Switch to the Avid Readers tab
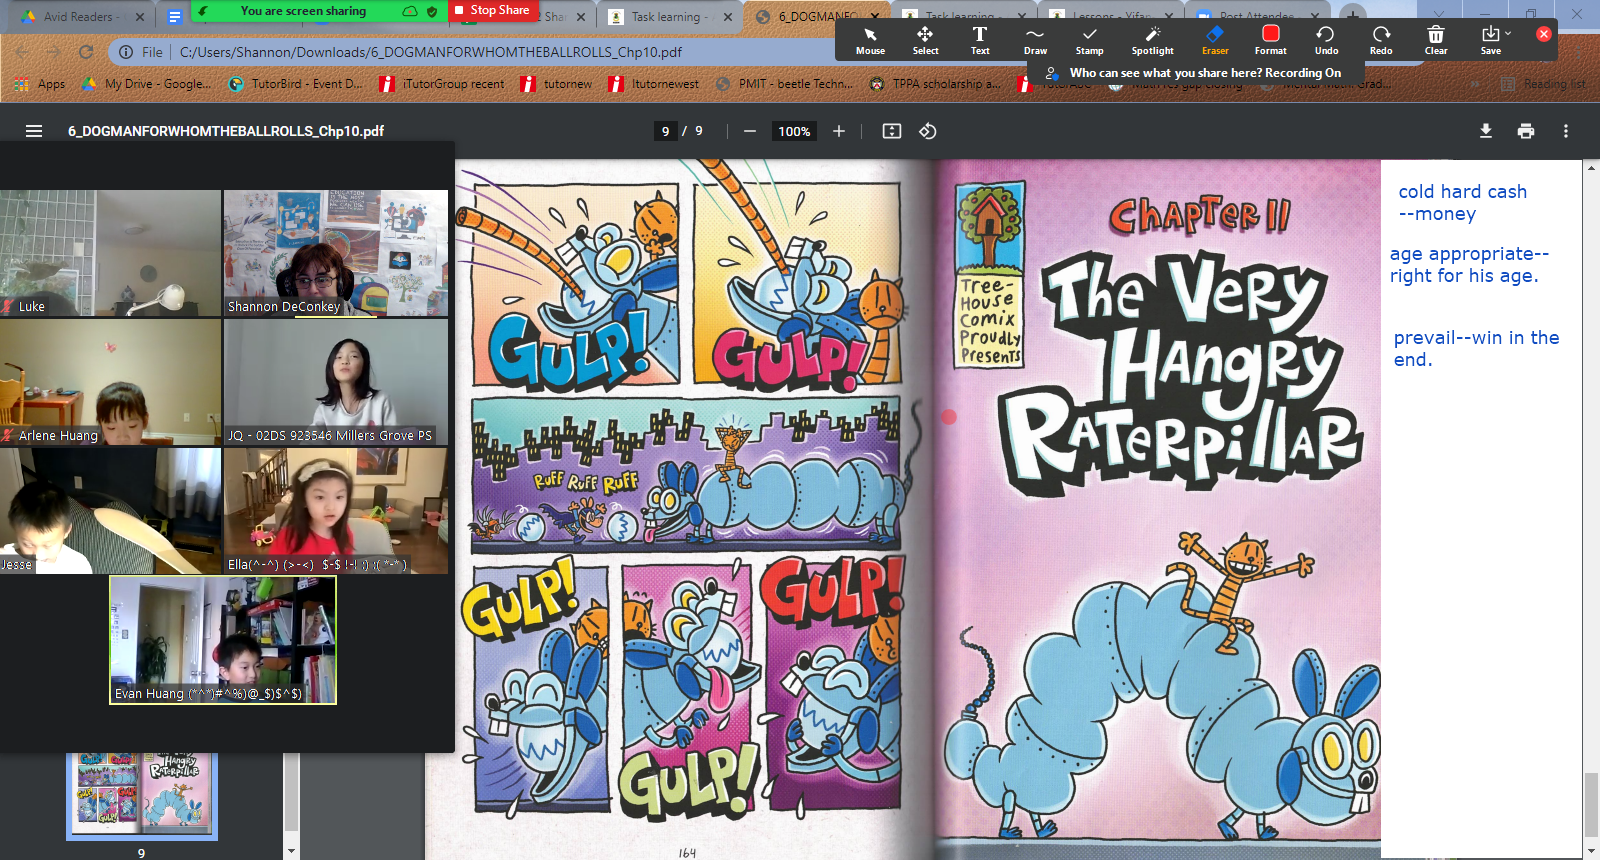 [x=80, y=17]
